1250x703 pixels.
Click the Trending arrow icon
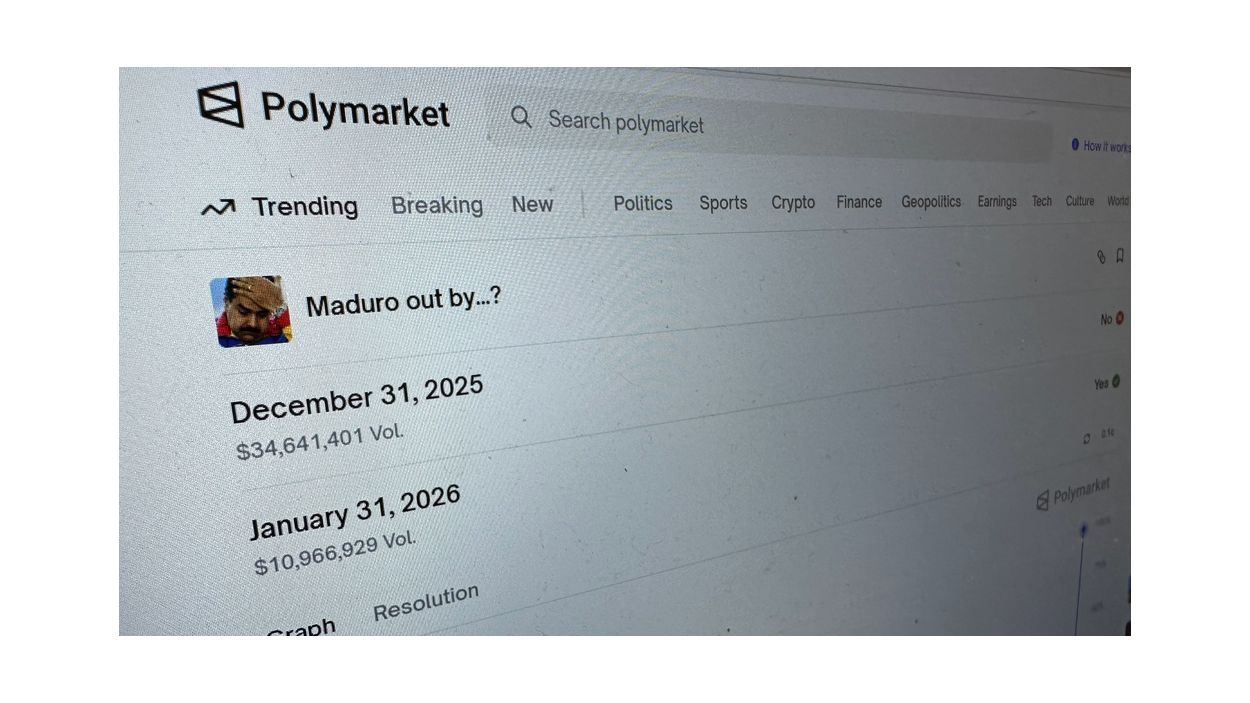click(218, 208)
